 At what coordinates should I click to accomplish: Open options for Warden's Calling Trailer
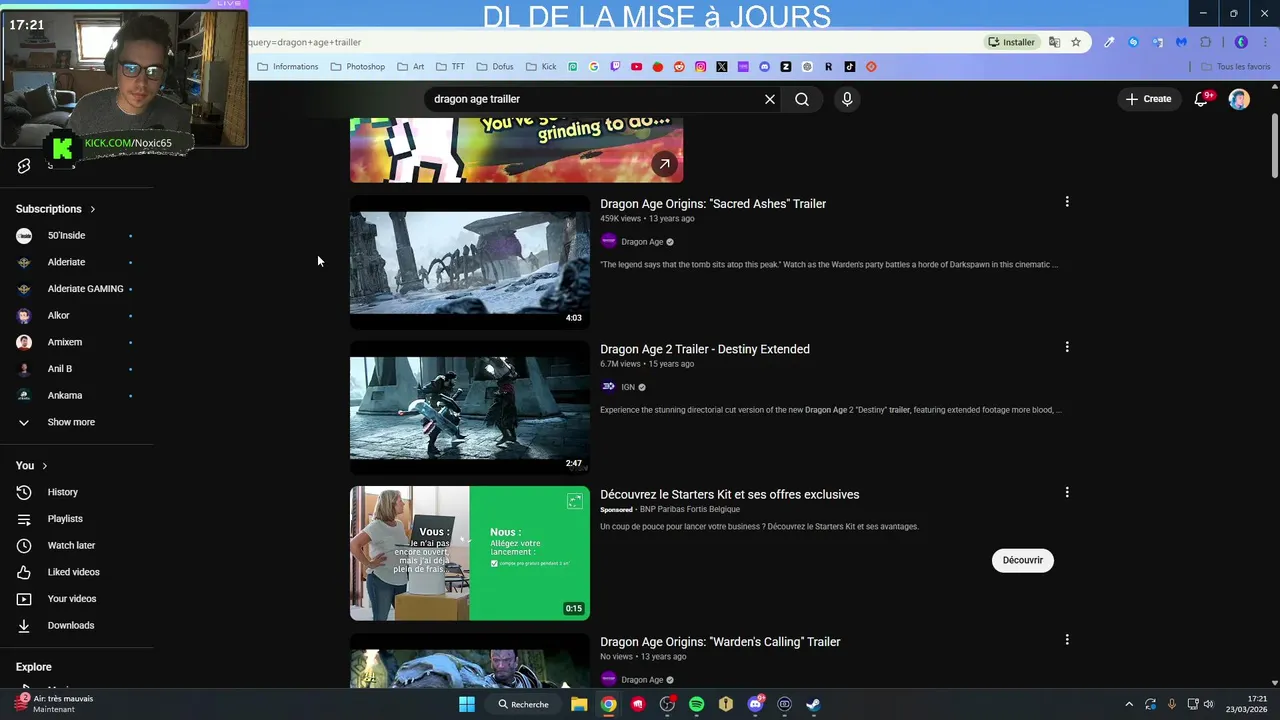1067,639
